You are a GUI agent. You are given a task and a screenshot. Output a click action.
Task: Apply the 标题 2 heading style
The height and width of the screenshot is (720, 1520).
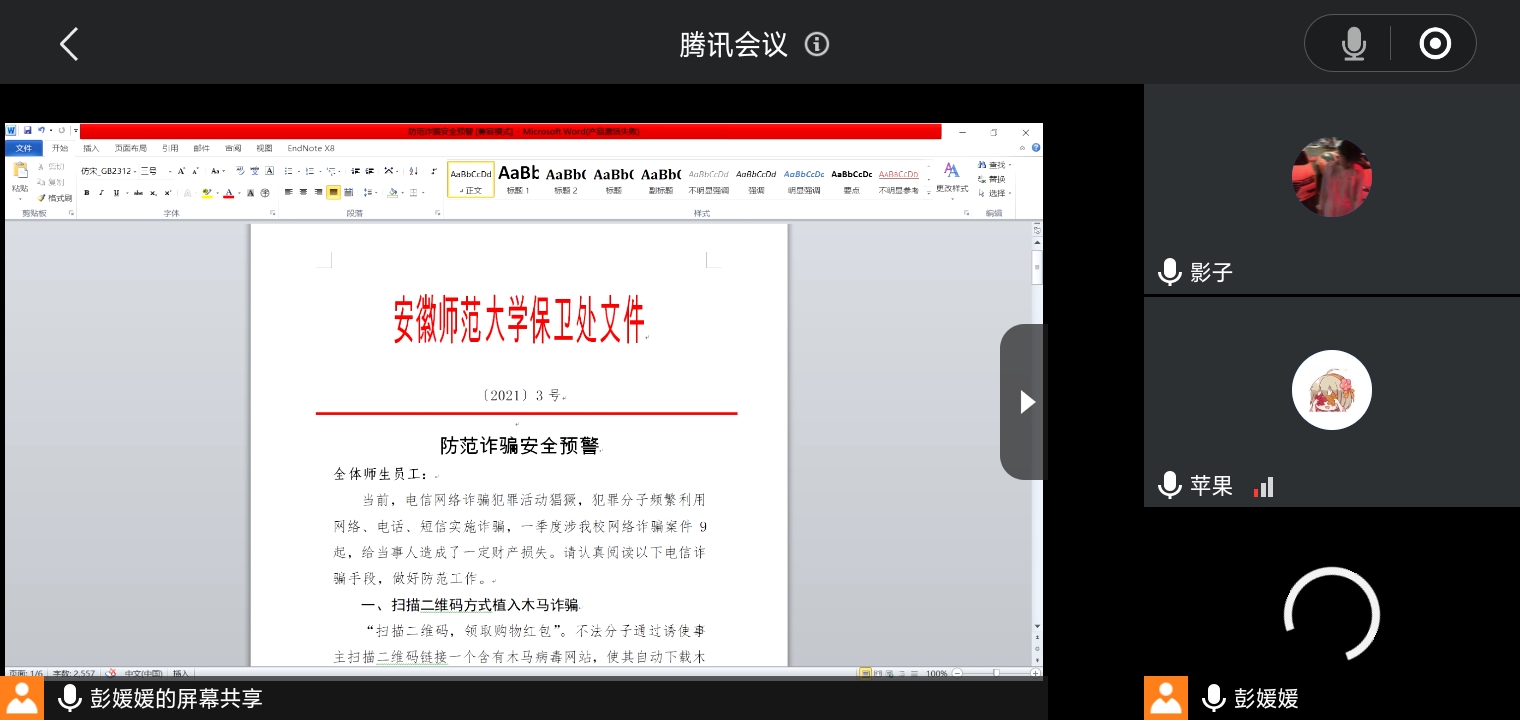point(566,179)
